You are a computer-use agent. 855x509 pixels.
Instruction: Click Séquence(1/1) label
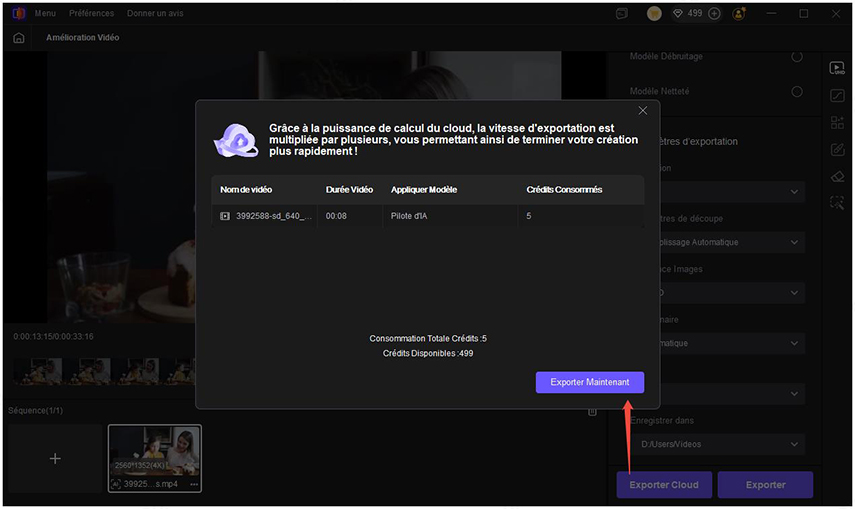pyautogui.click(x=35, y=410)
